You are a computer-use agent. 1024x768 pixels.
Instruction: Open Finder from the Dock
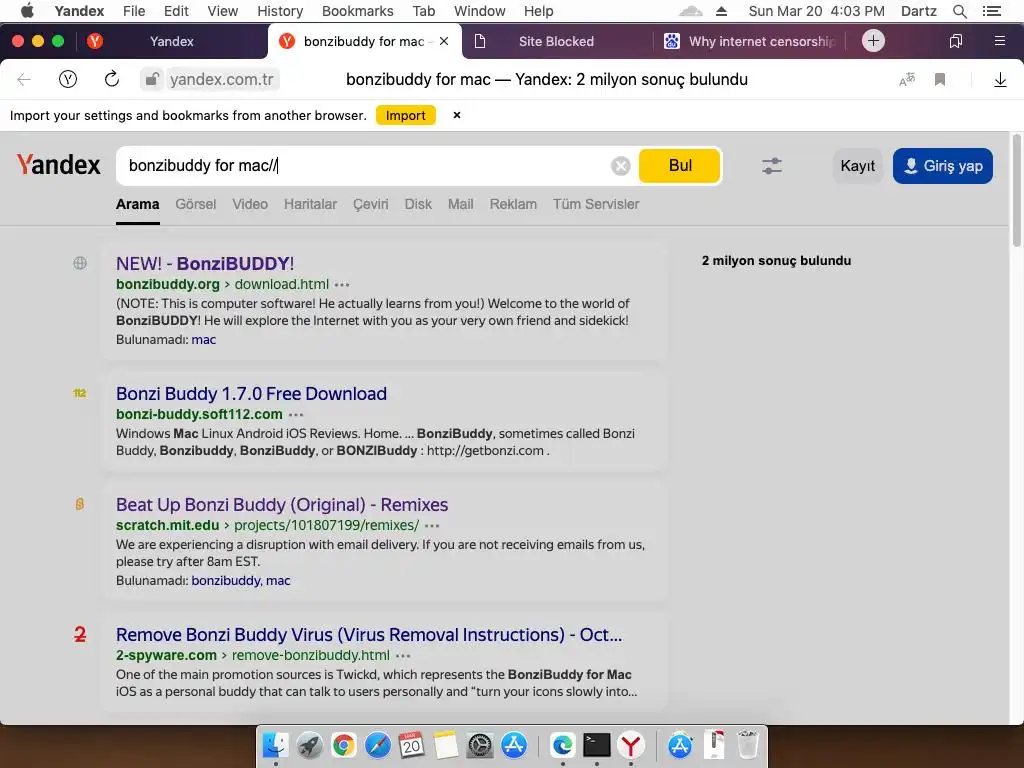(275, 744)
